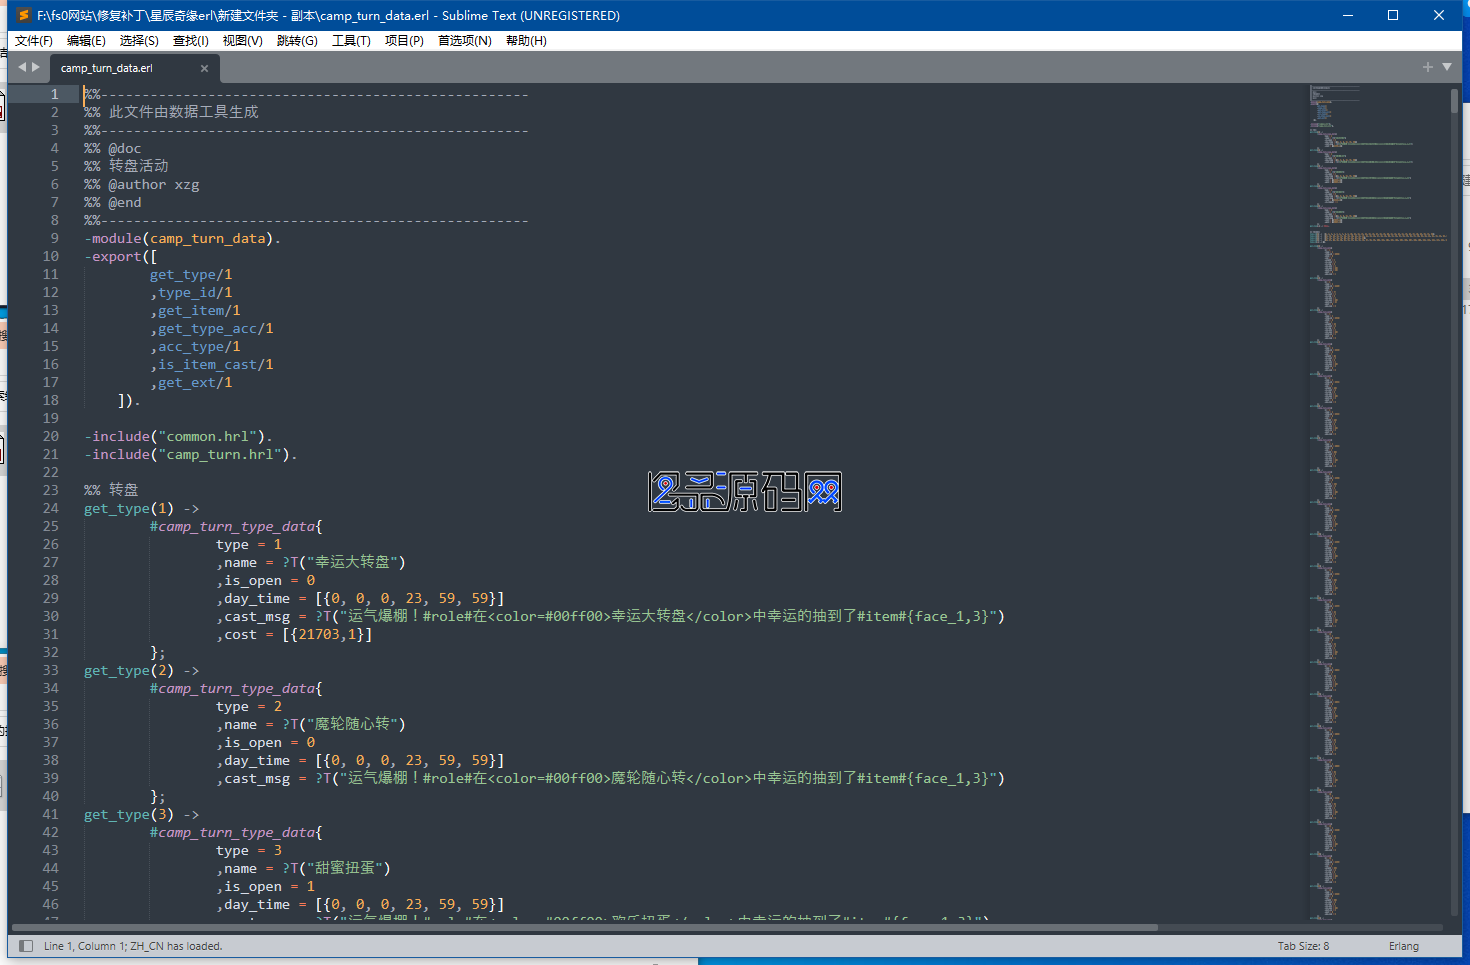The image size is (1470, 965).
Task: Close the camp_turn_data.erl tab
Action: [x=204, y=69]
